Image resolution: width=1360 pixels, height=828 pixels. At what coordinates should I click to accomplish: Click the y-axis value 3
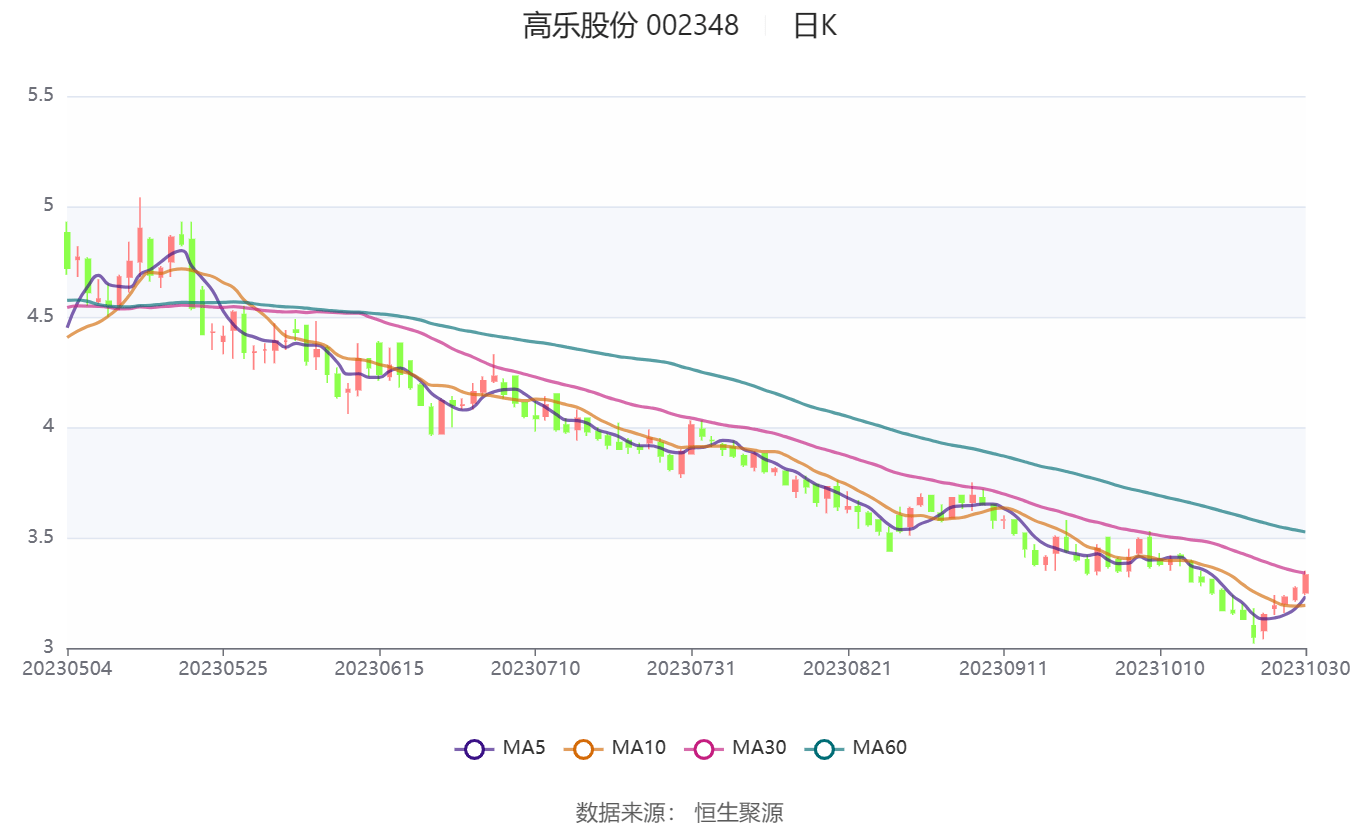point(47,648)
